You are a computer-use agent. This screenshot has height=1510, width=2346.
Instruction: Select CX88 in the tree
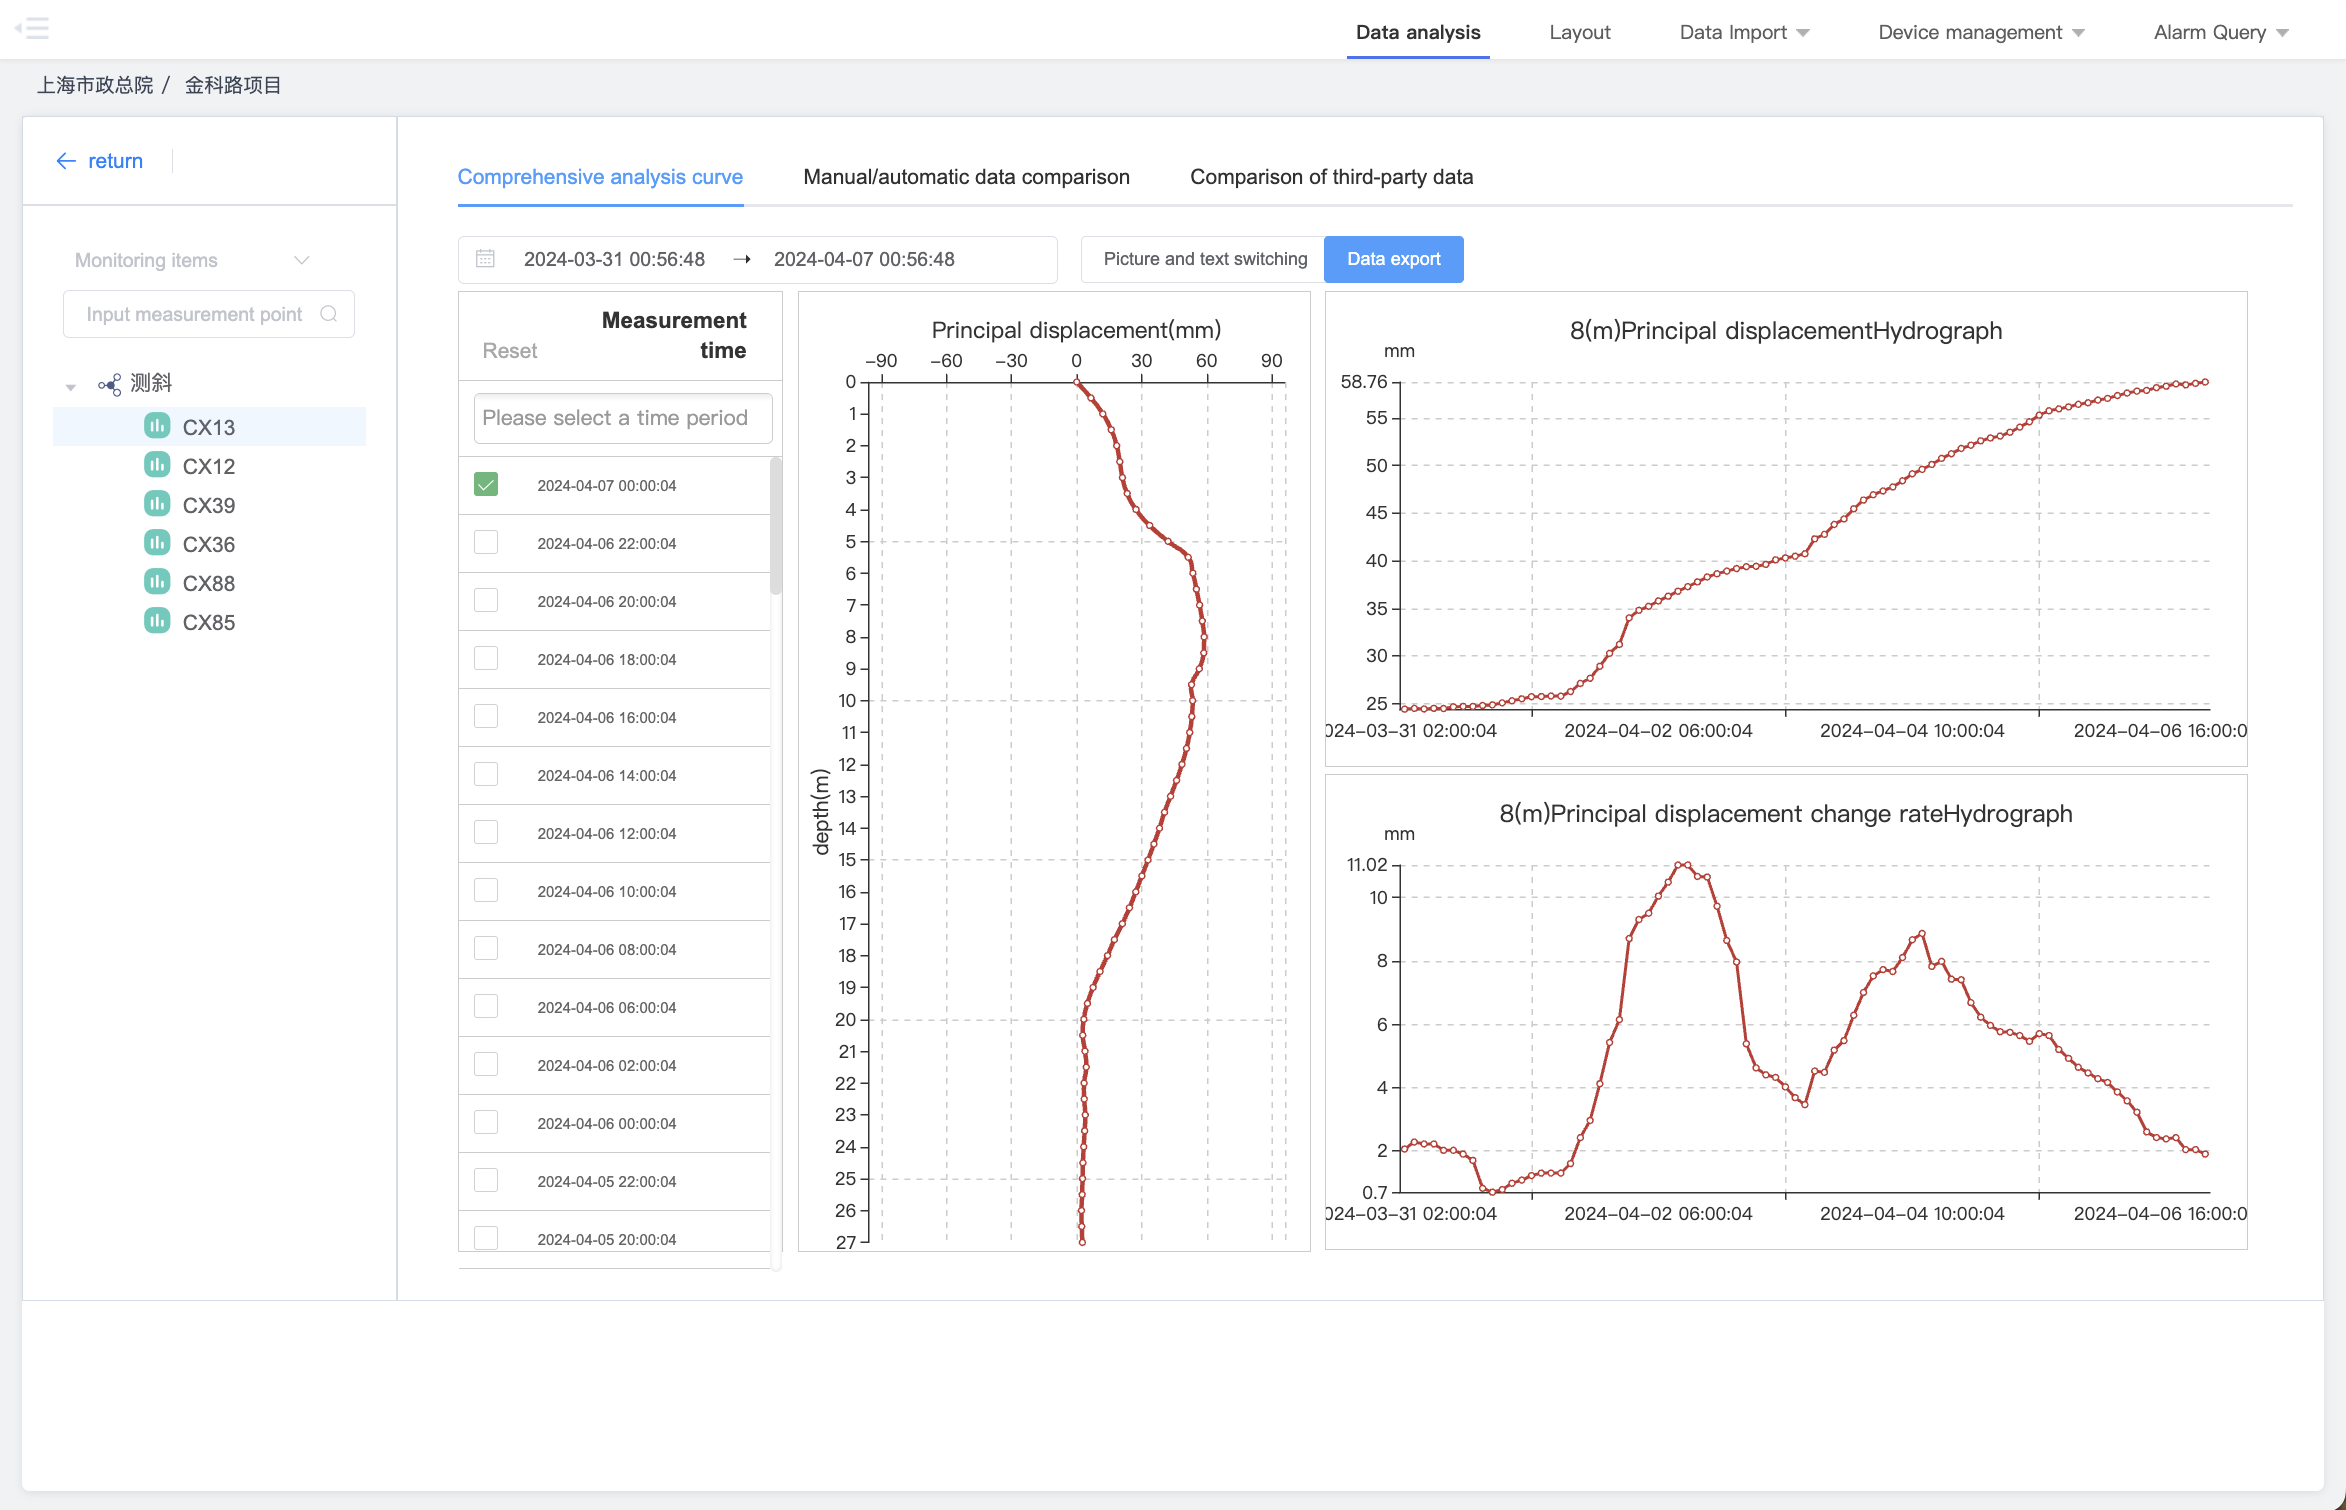pyautogui.click(x=209, y=583)
